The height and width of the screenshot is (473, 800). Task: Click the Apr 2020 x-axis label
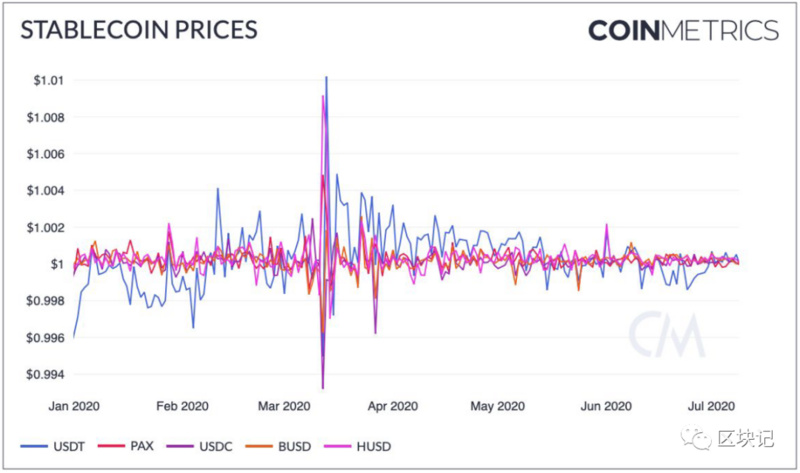[390, 406]
